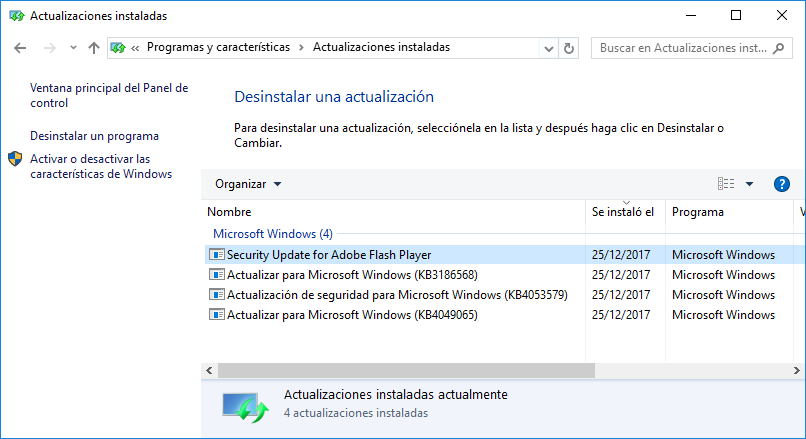806x439 pixels.
Task: Open the Organizar menu
Action: point(248,184)
